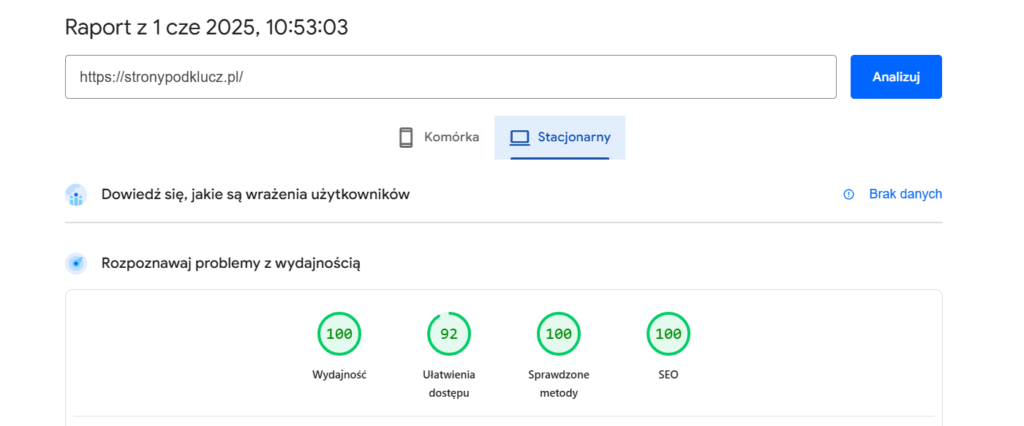Click the heading Dowiedz się, jakie są wrażenia użytkowników
The height and width of the screenshot is (426, 1024).
[255, 194]
